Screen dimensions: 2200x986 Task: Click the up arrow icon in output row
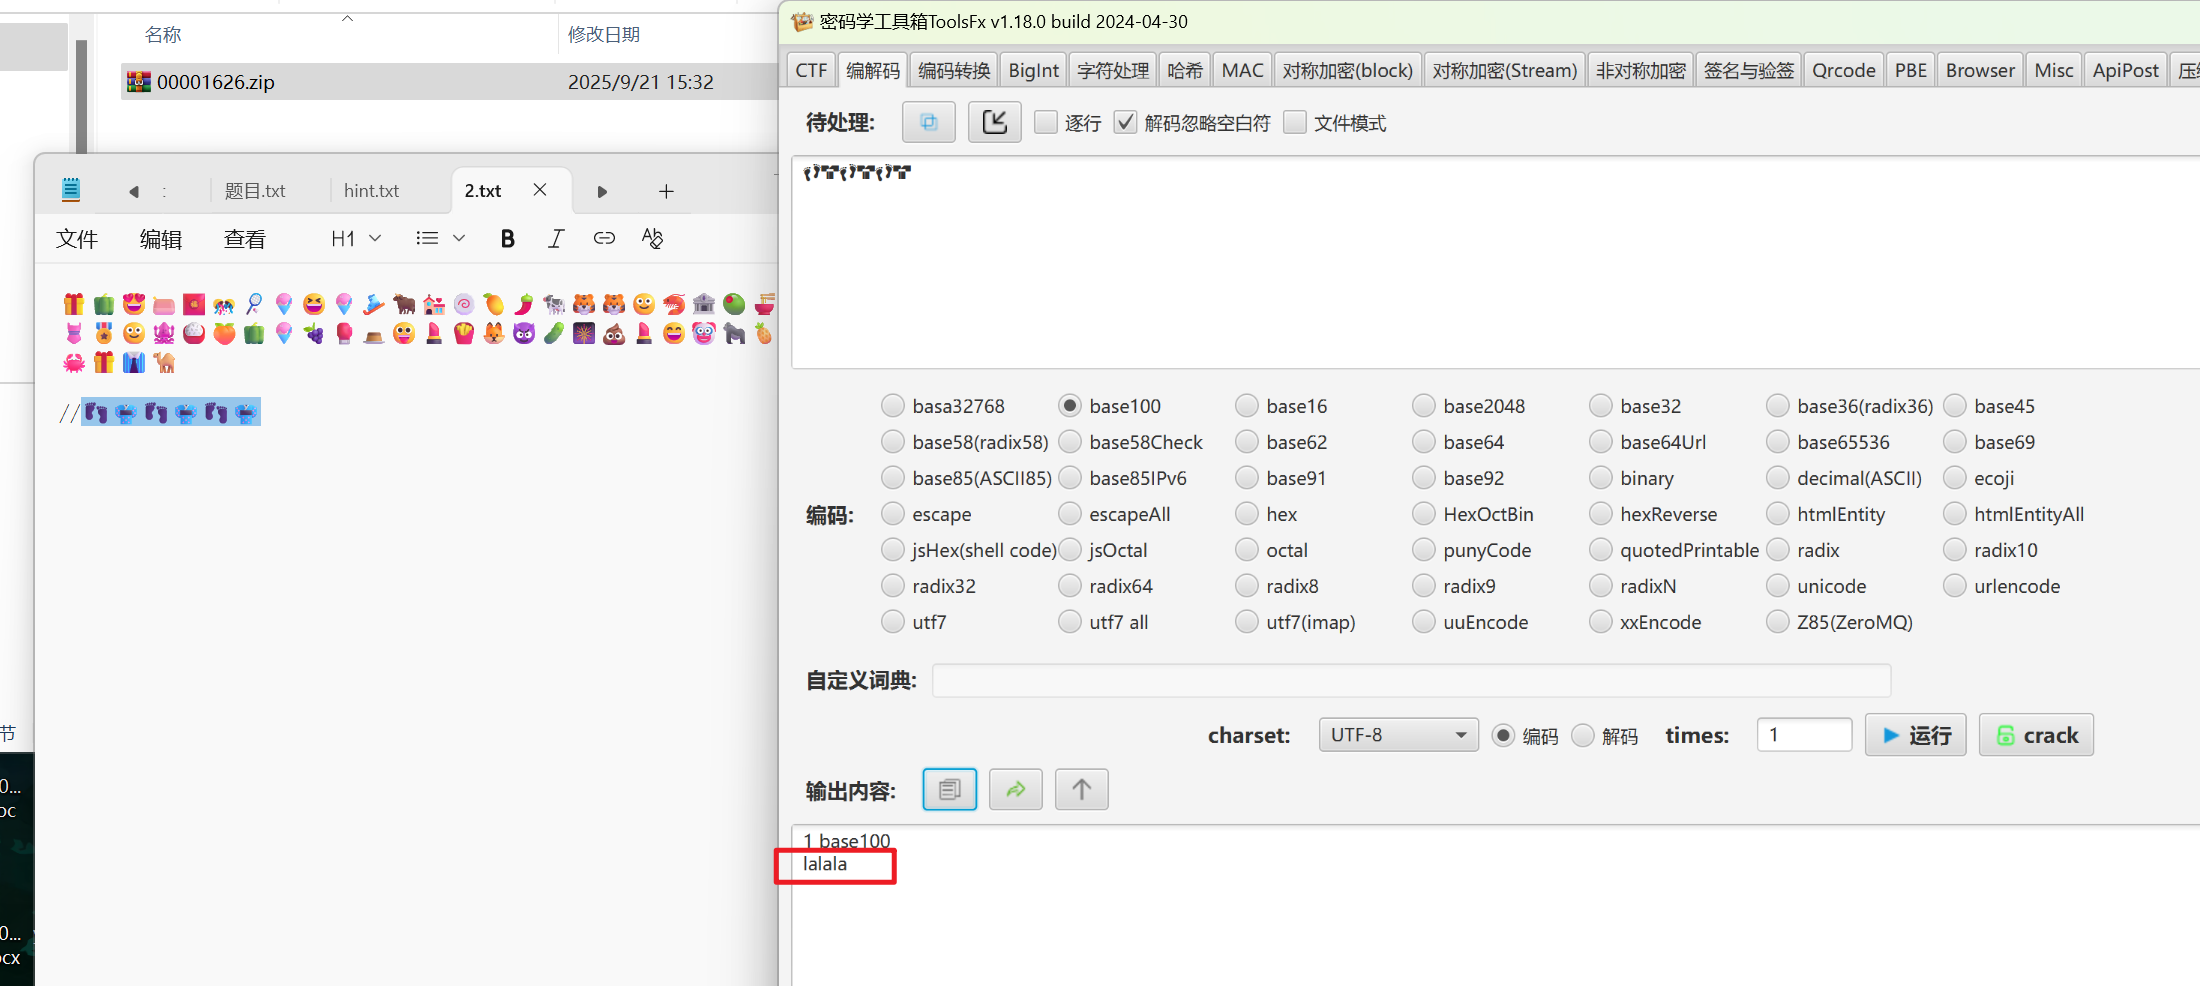click(x=1081, y=790)
